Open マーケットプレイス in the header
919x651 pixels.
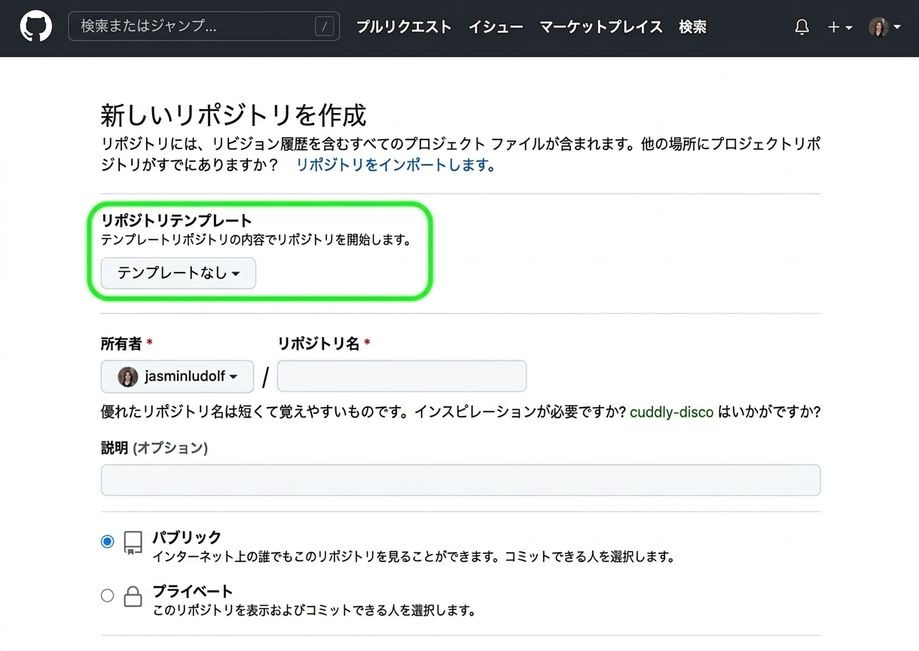(x=601, y=27)
